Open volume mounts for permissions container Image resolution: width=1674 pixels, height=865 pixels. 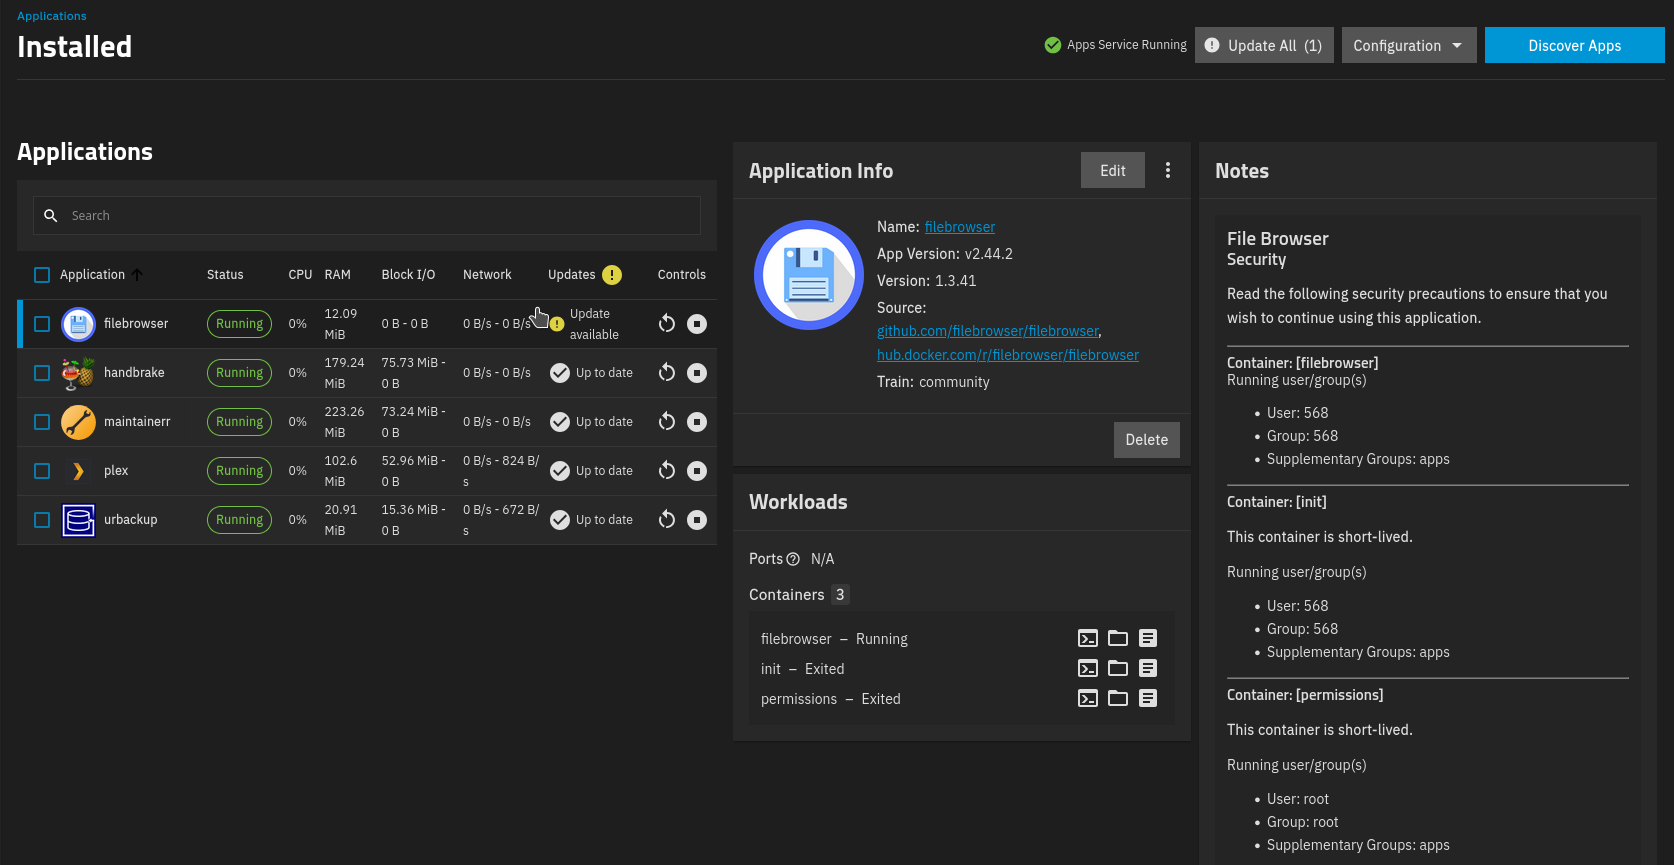[x=1118, y=699]
